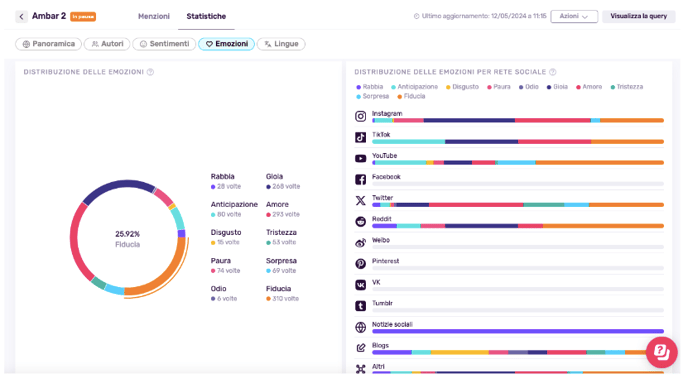Click the TikTok network icon
This screenshot has height=388, width=688.
360,137
